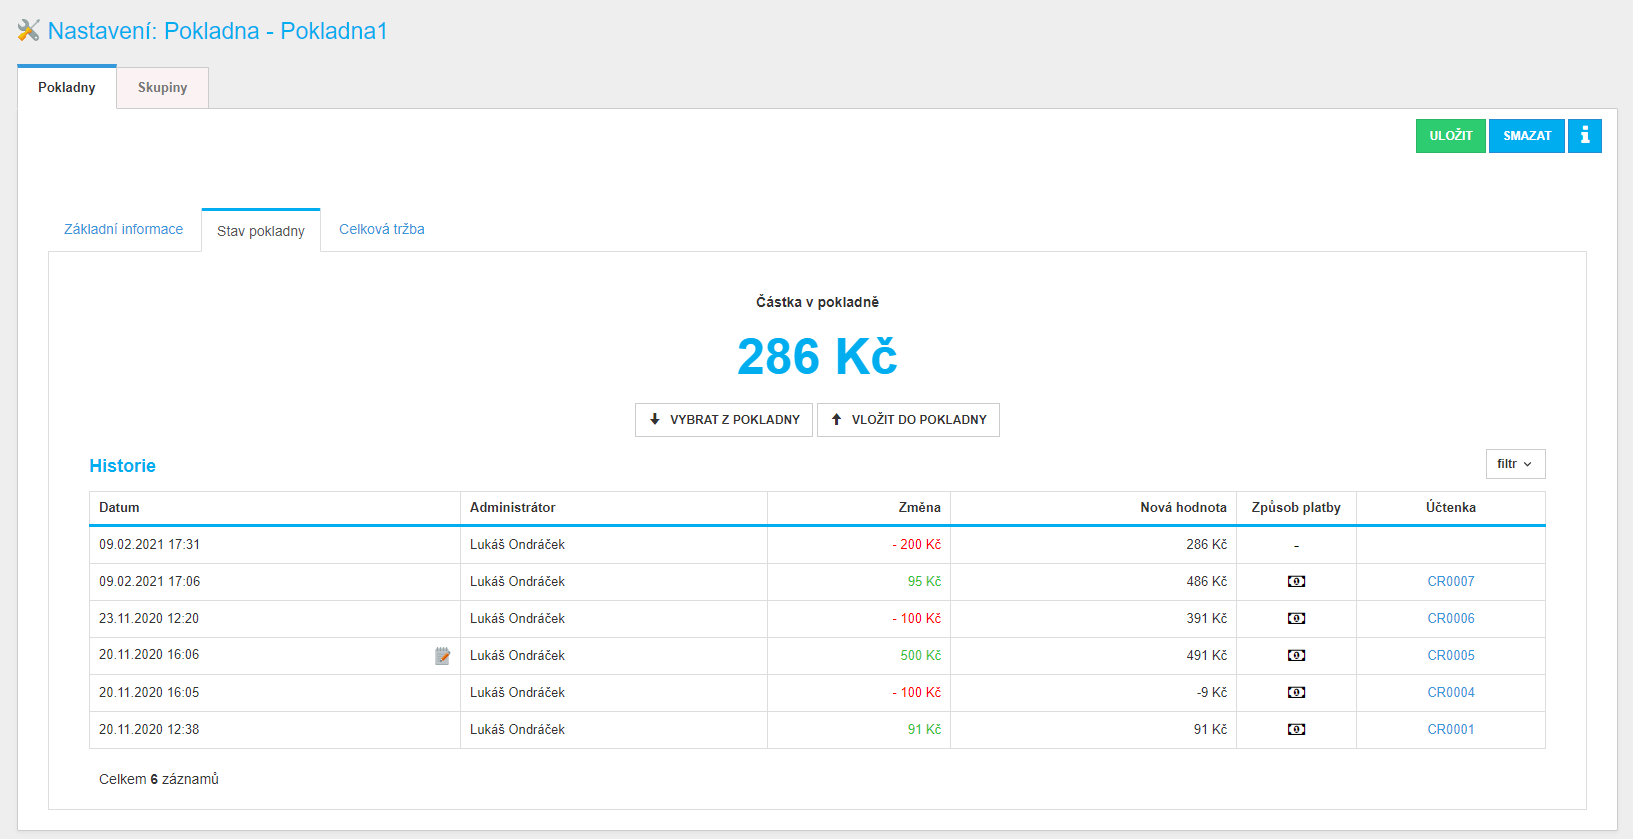This screenshot has height=839, width=1633.
Task: Click the large 286 Kč amount
Action: pyautogui.click(x=817, y=357)
